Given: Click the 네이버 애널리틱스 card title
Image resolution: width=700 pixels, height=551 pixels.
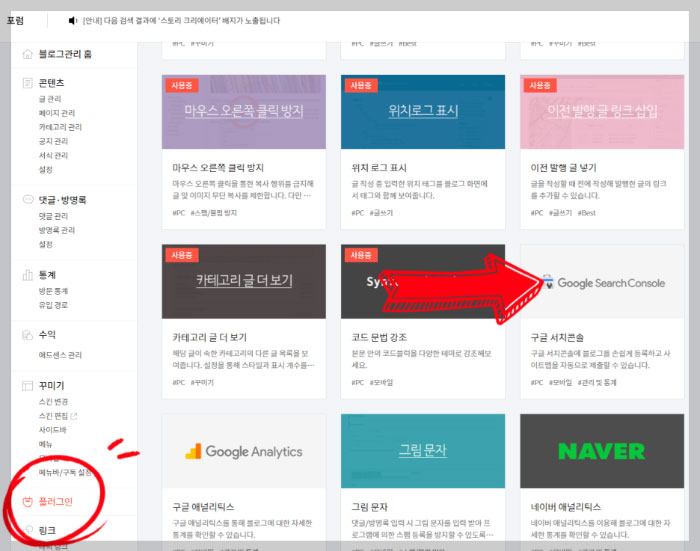Looking at the screenshot, I should coord(566,507).
